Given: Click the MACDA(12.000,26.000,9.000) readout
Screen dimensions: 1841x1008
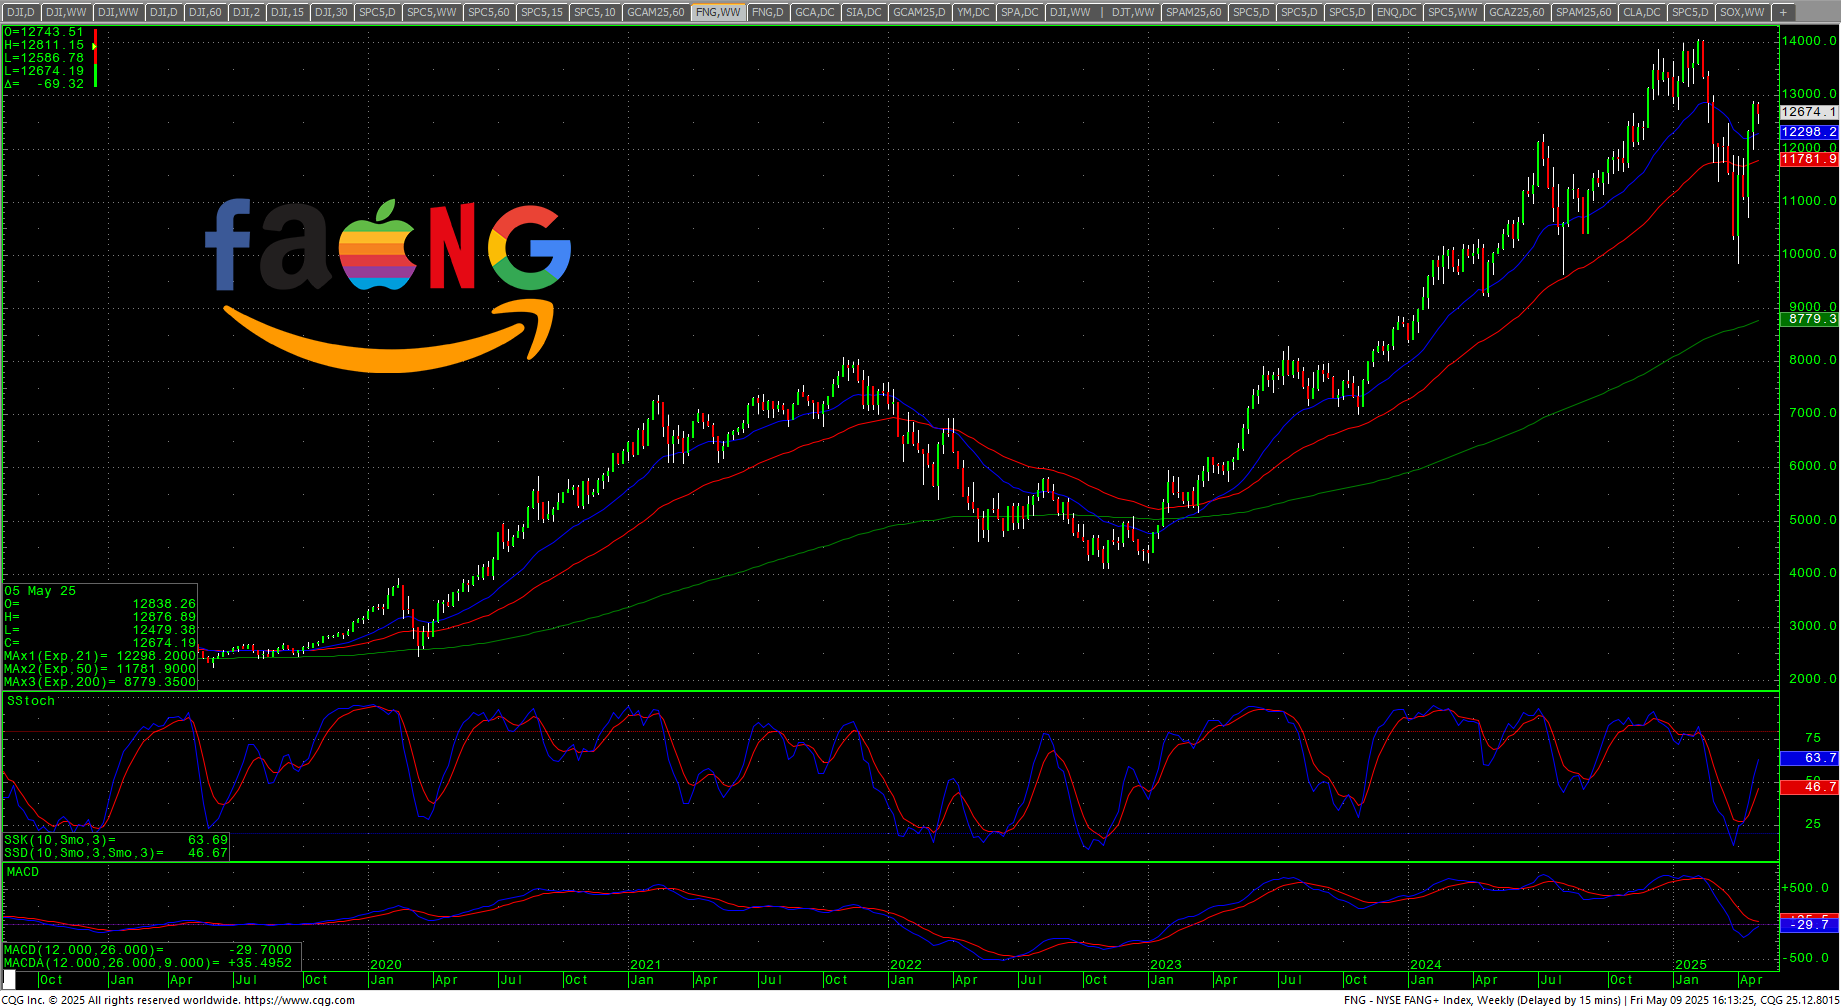Looking at the screenshot, I should [x=148, y=963].
